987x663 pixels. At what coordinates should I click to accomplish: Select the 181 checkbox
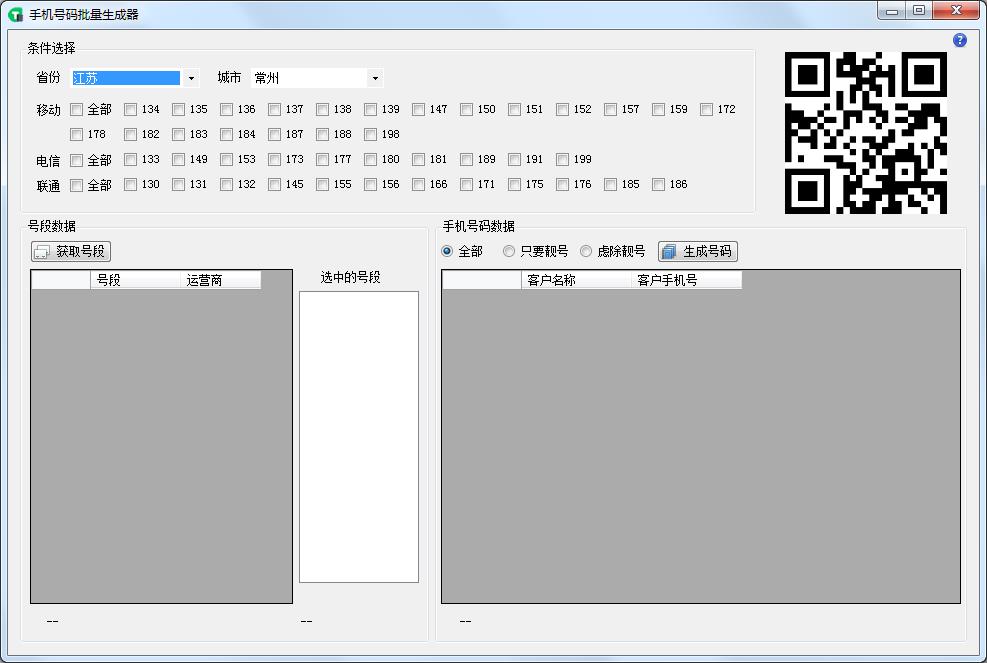[418, 160]
